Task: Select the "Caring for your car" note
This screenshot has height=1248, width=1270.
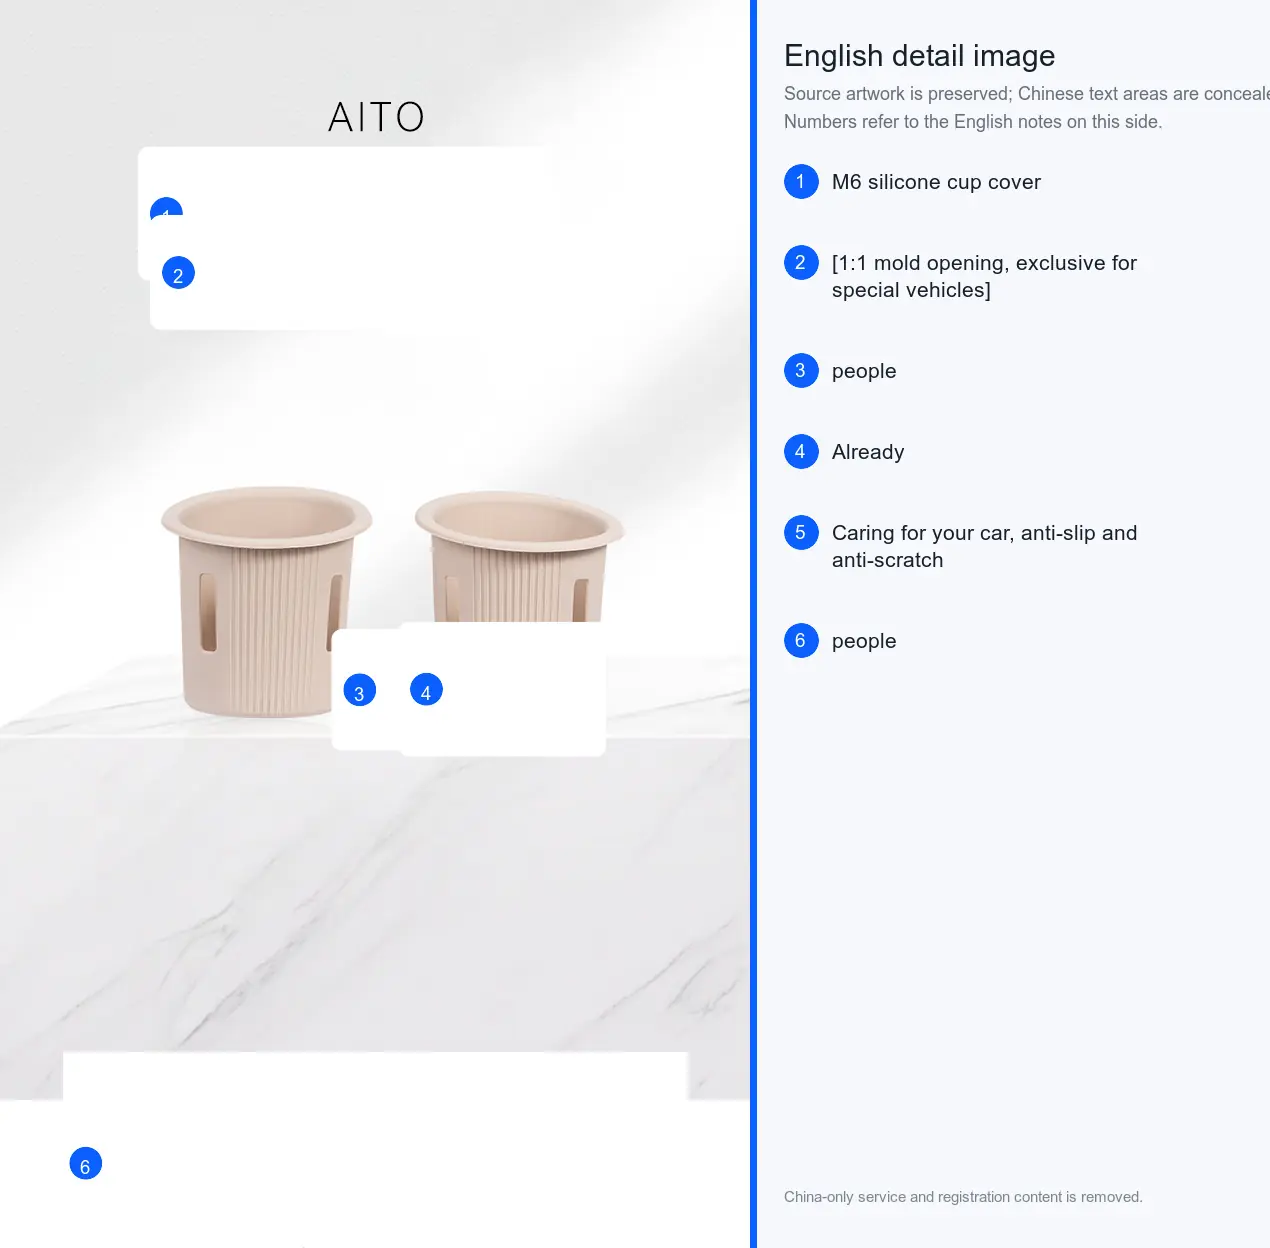Action: click(984, 546)
